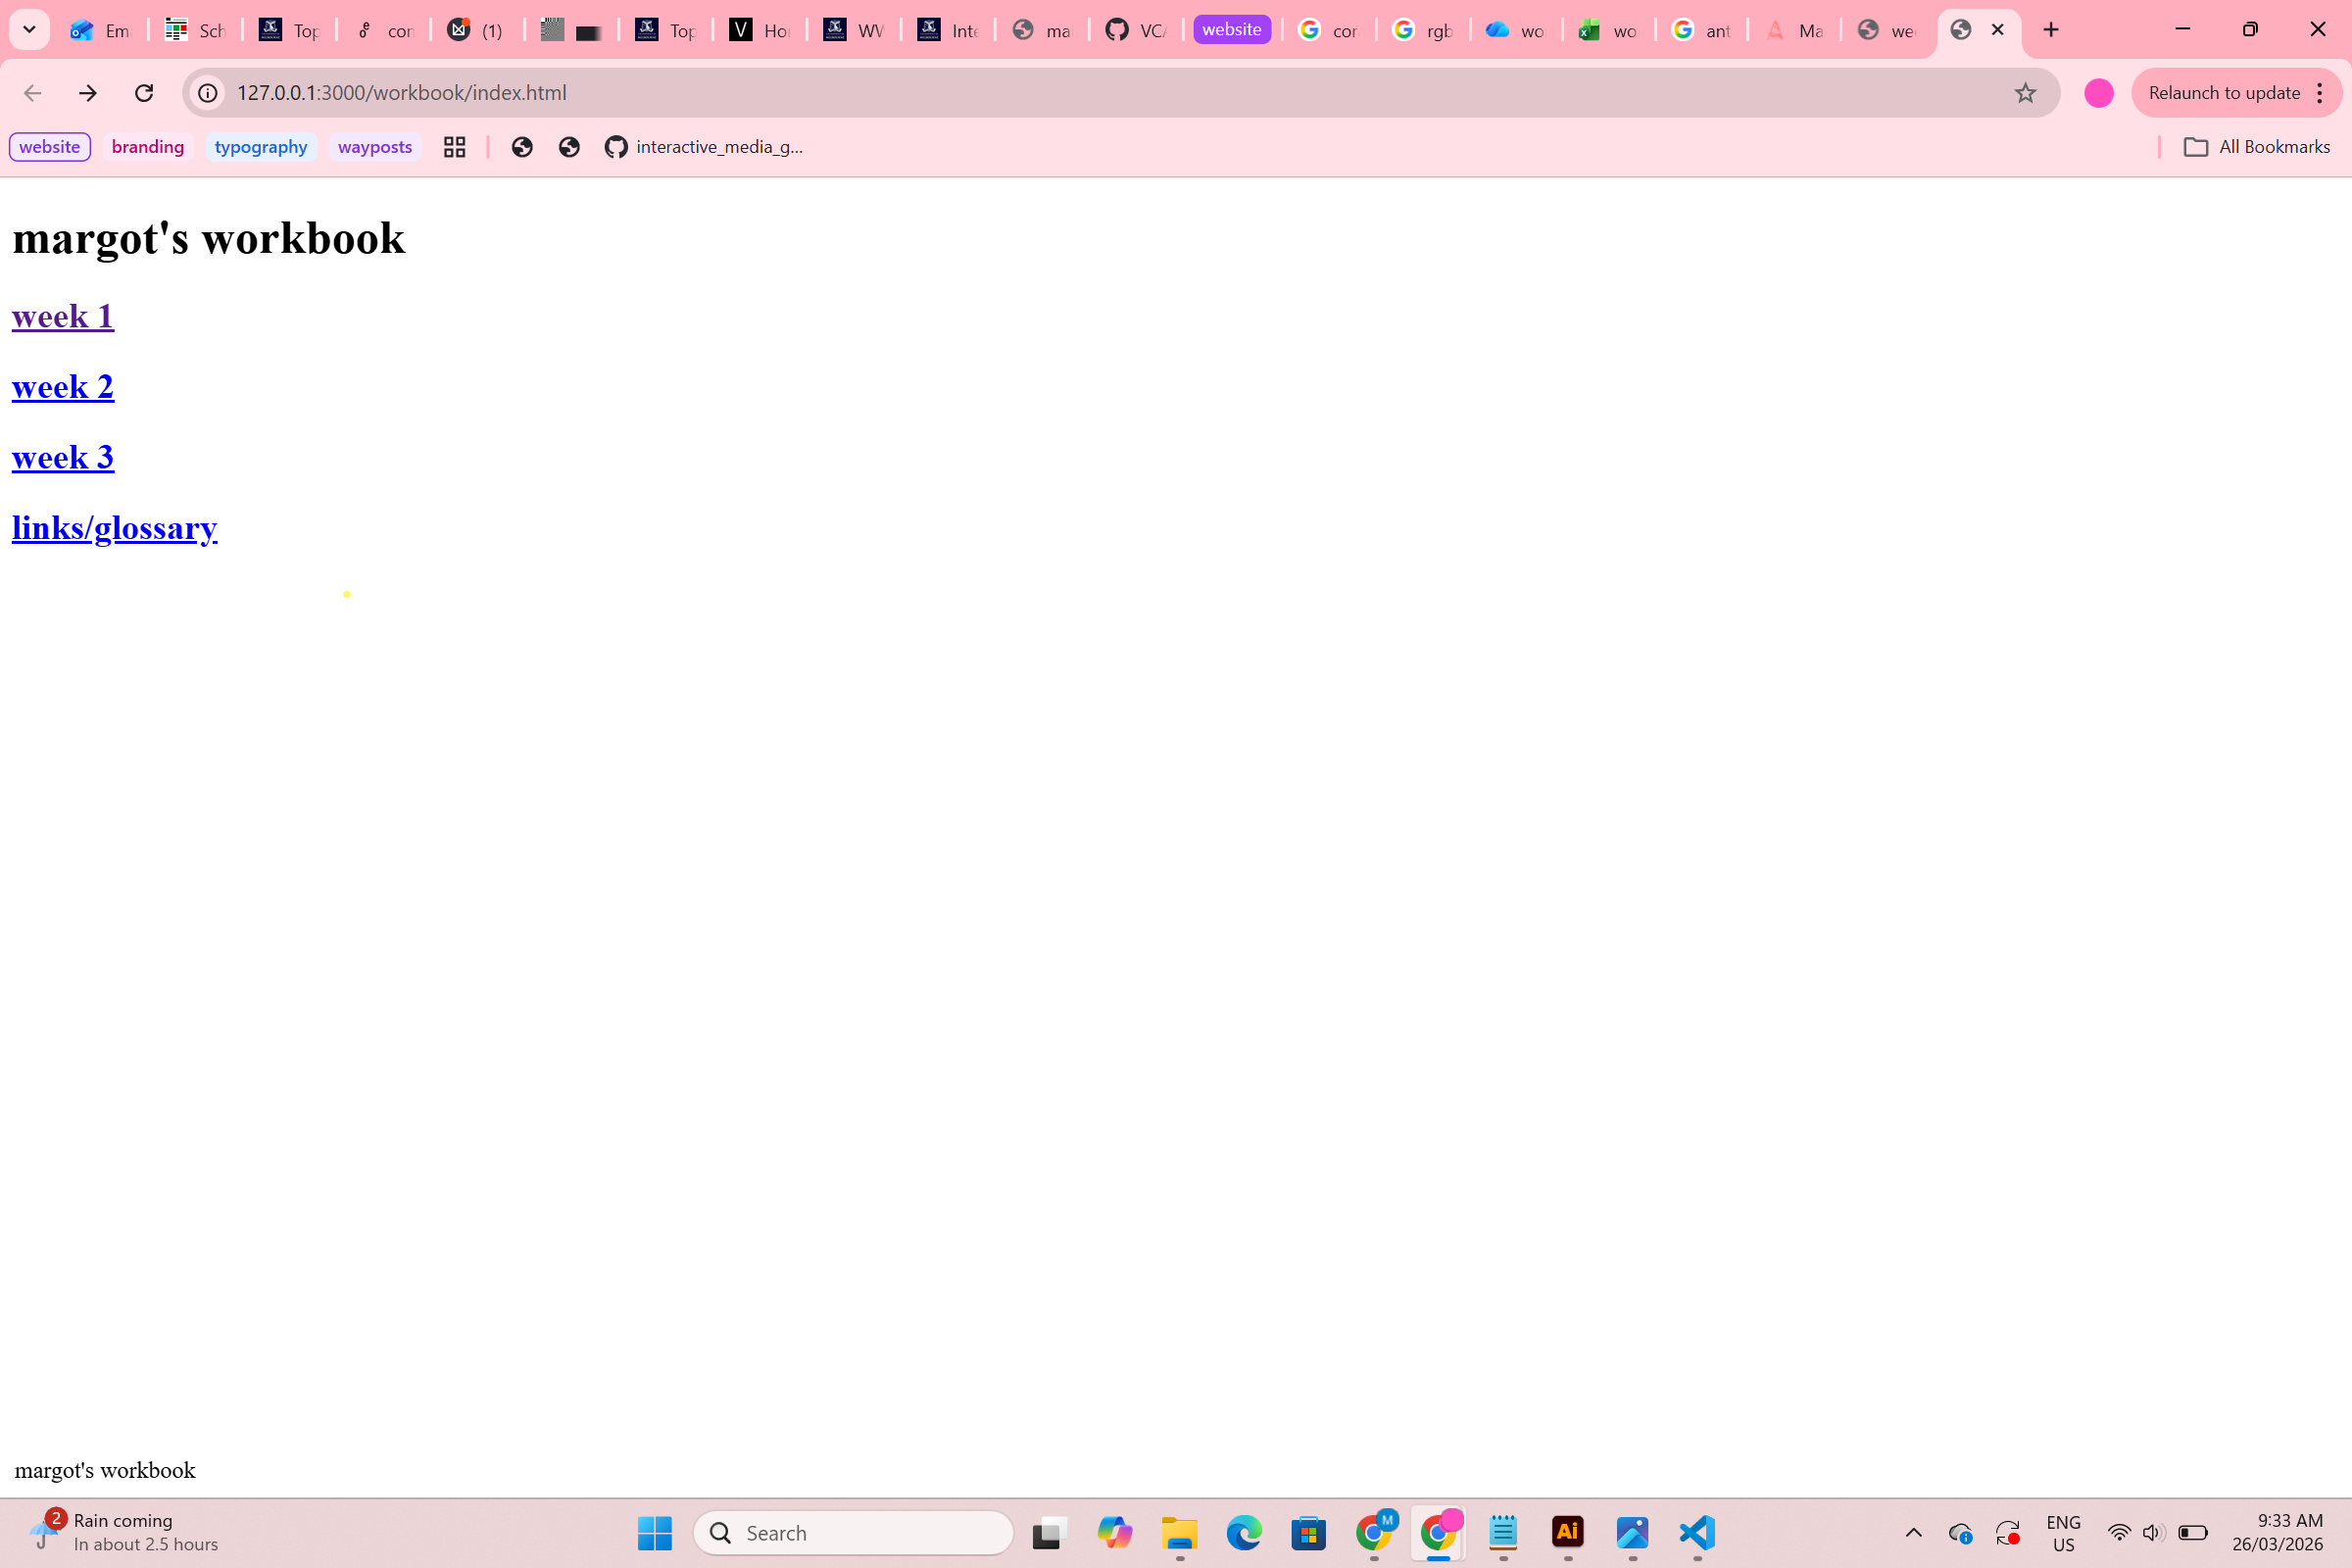Open the pink profile avatar
The width and height of the screenshot is (2352, 1568).
[2098, 93]
